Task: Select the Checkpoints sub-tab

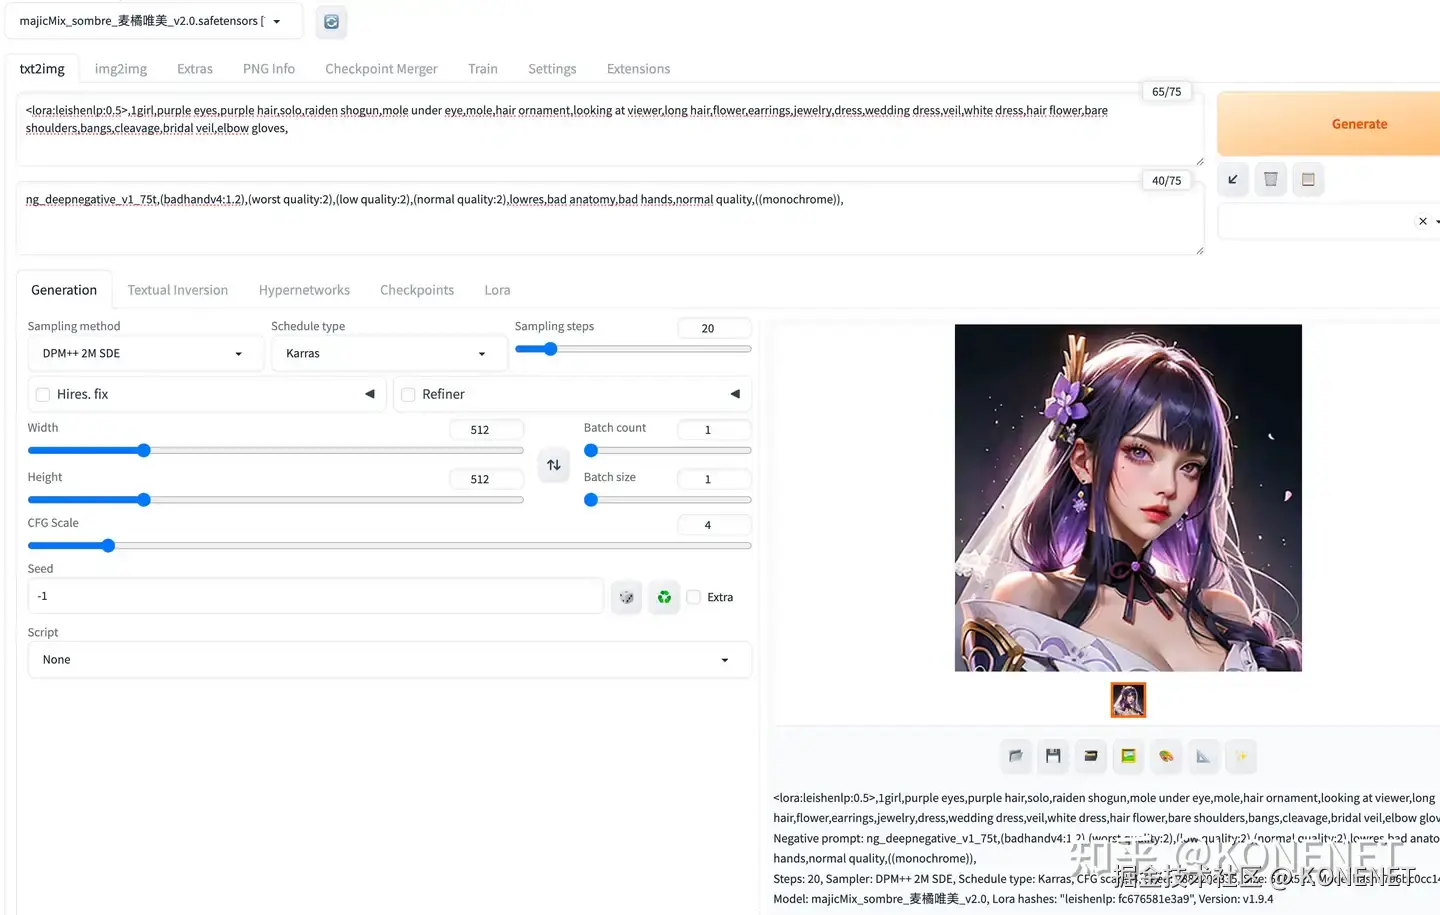Action: (x=417, y=290)
